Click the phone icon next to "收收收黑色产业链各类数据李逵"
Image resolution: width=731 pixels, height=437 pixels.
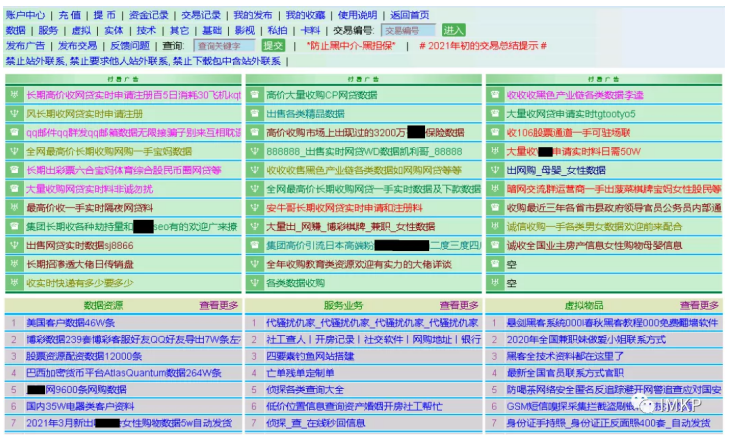click(x=495, y=95)
